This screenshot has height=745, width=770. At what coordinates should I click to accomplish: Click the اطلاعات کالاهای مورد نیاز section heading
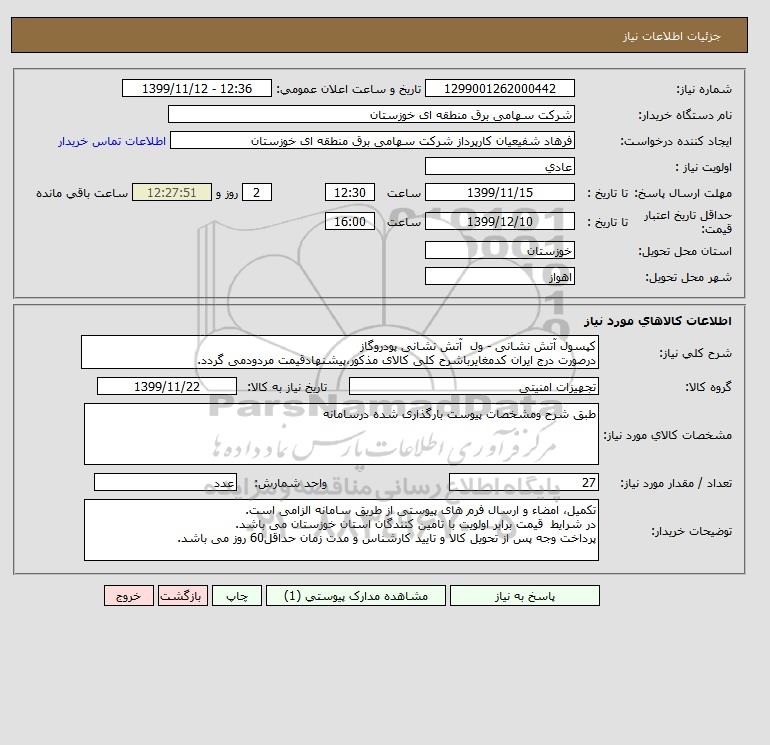(658, 321)
